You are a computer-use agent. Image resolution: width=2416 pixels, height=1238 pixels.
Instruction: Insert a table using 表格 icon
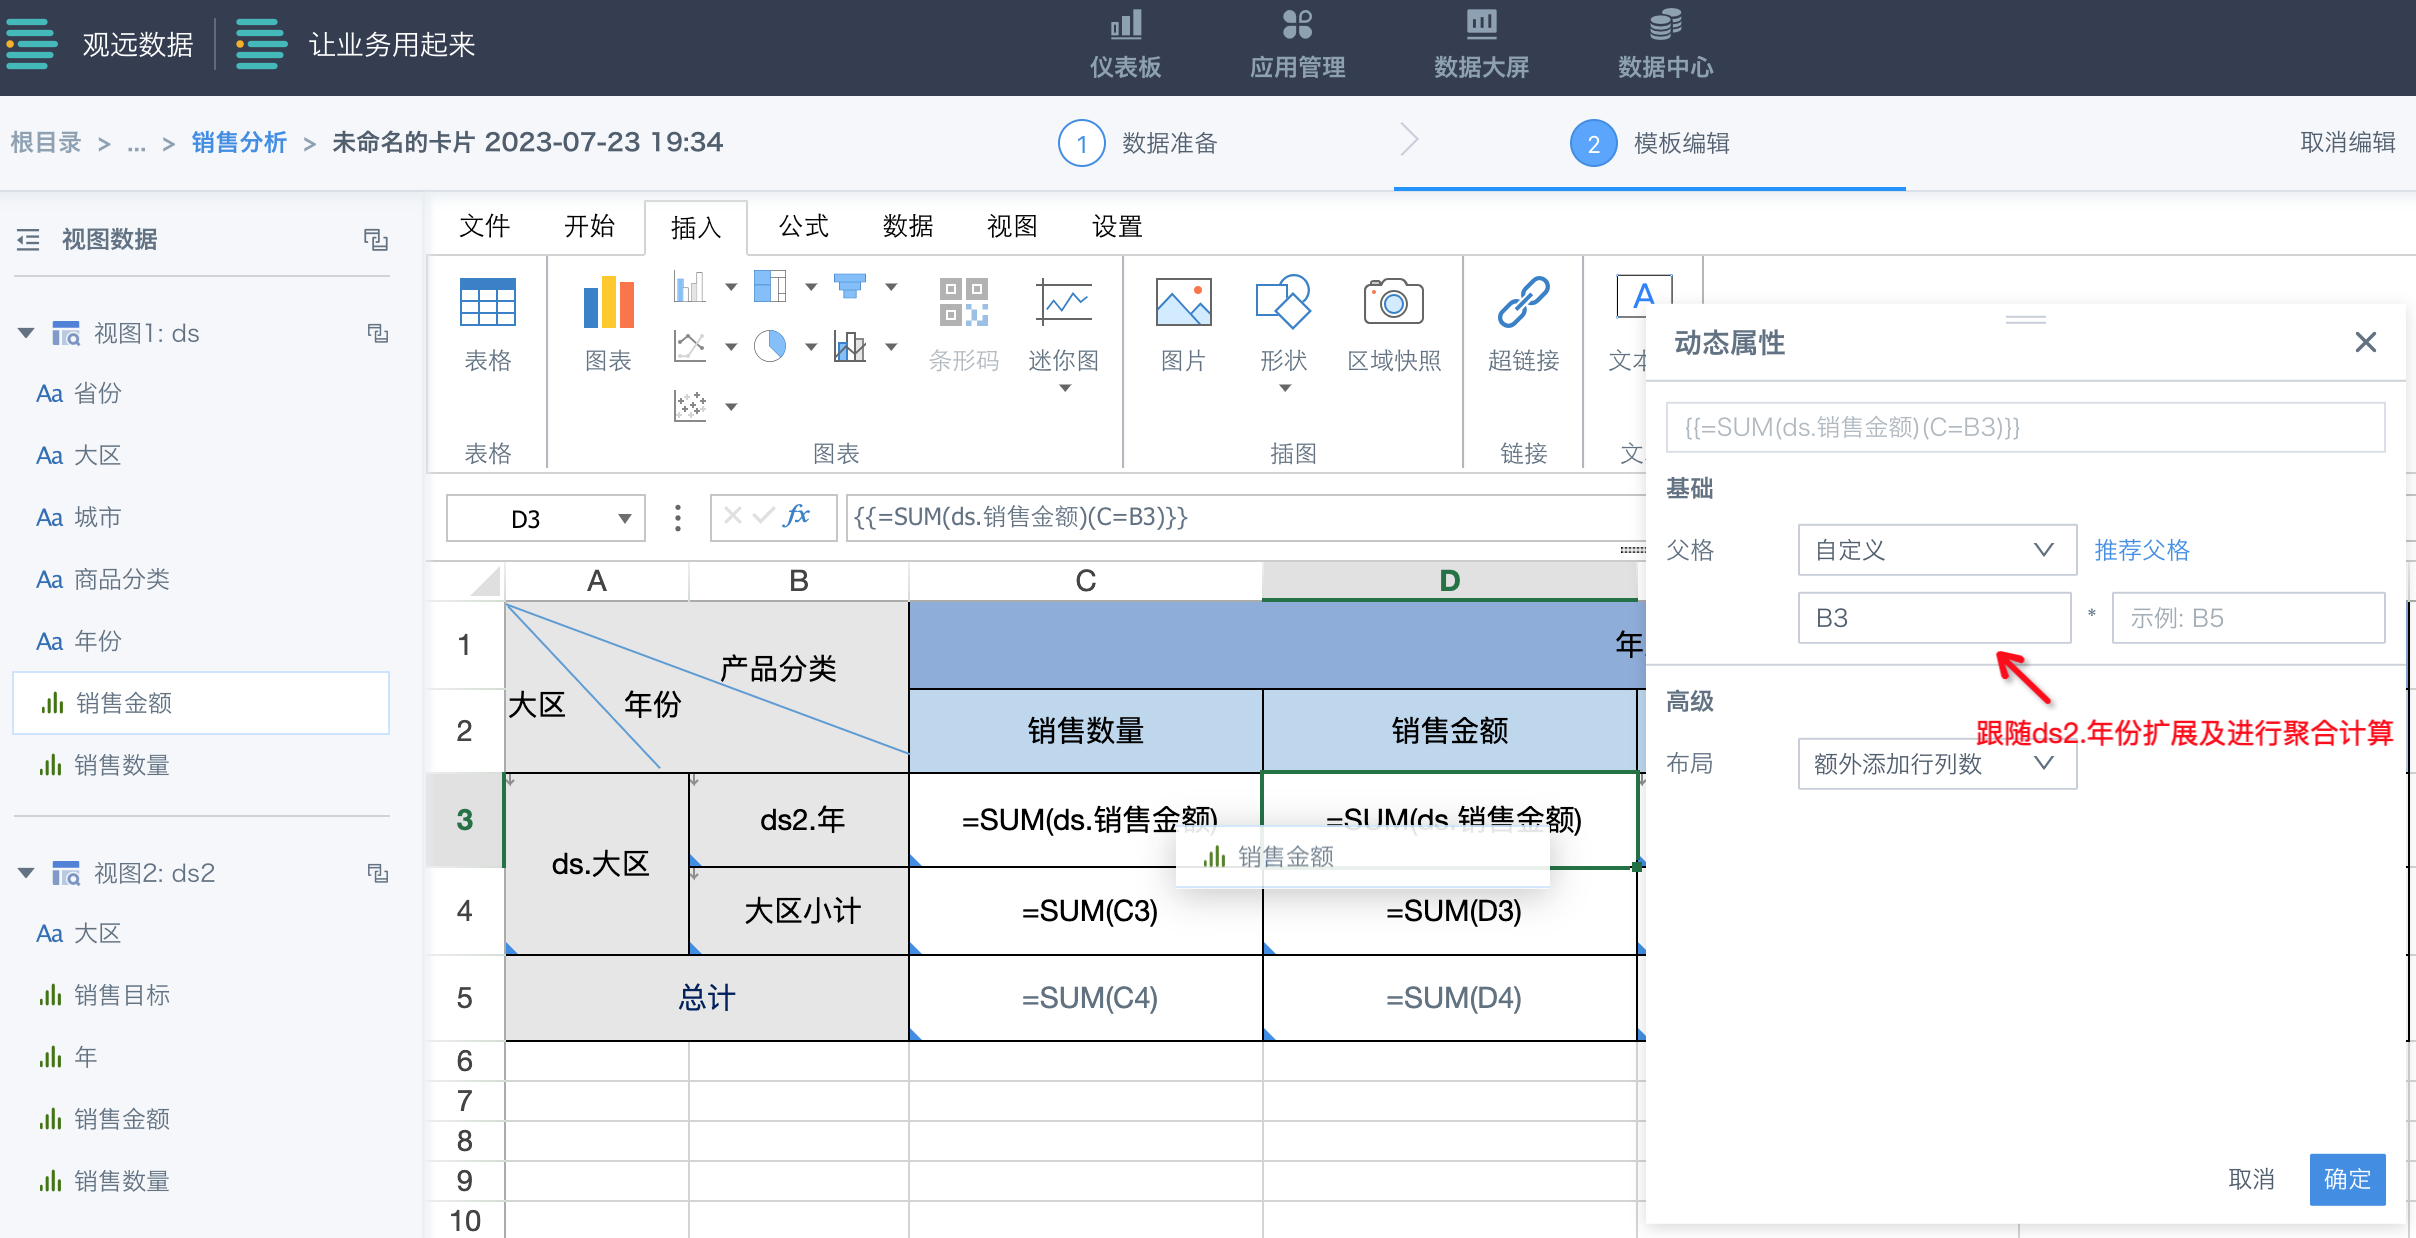pos(487,304)
